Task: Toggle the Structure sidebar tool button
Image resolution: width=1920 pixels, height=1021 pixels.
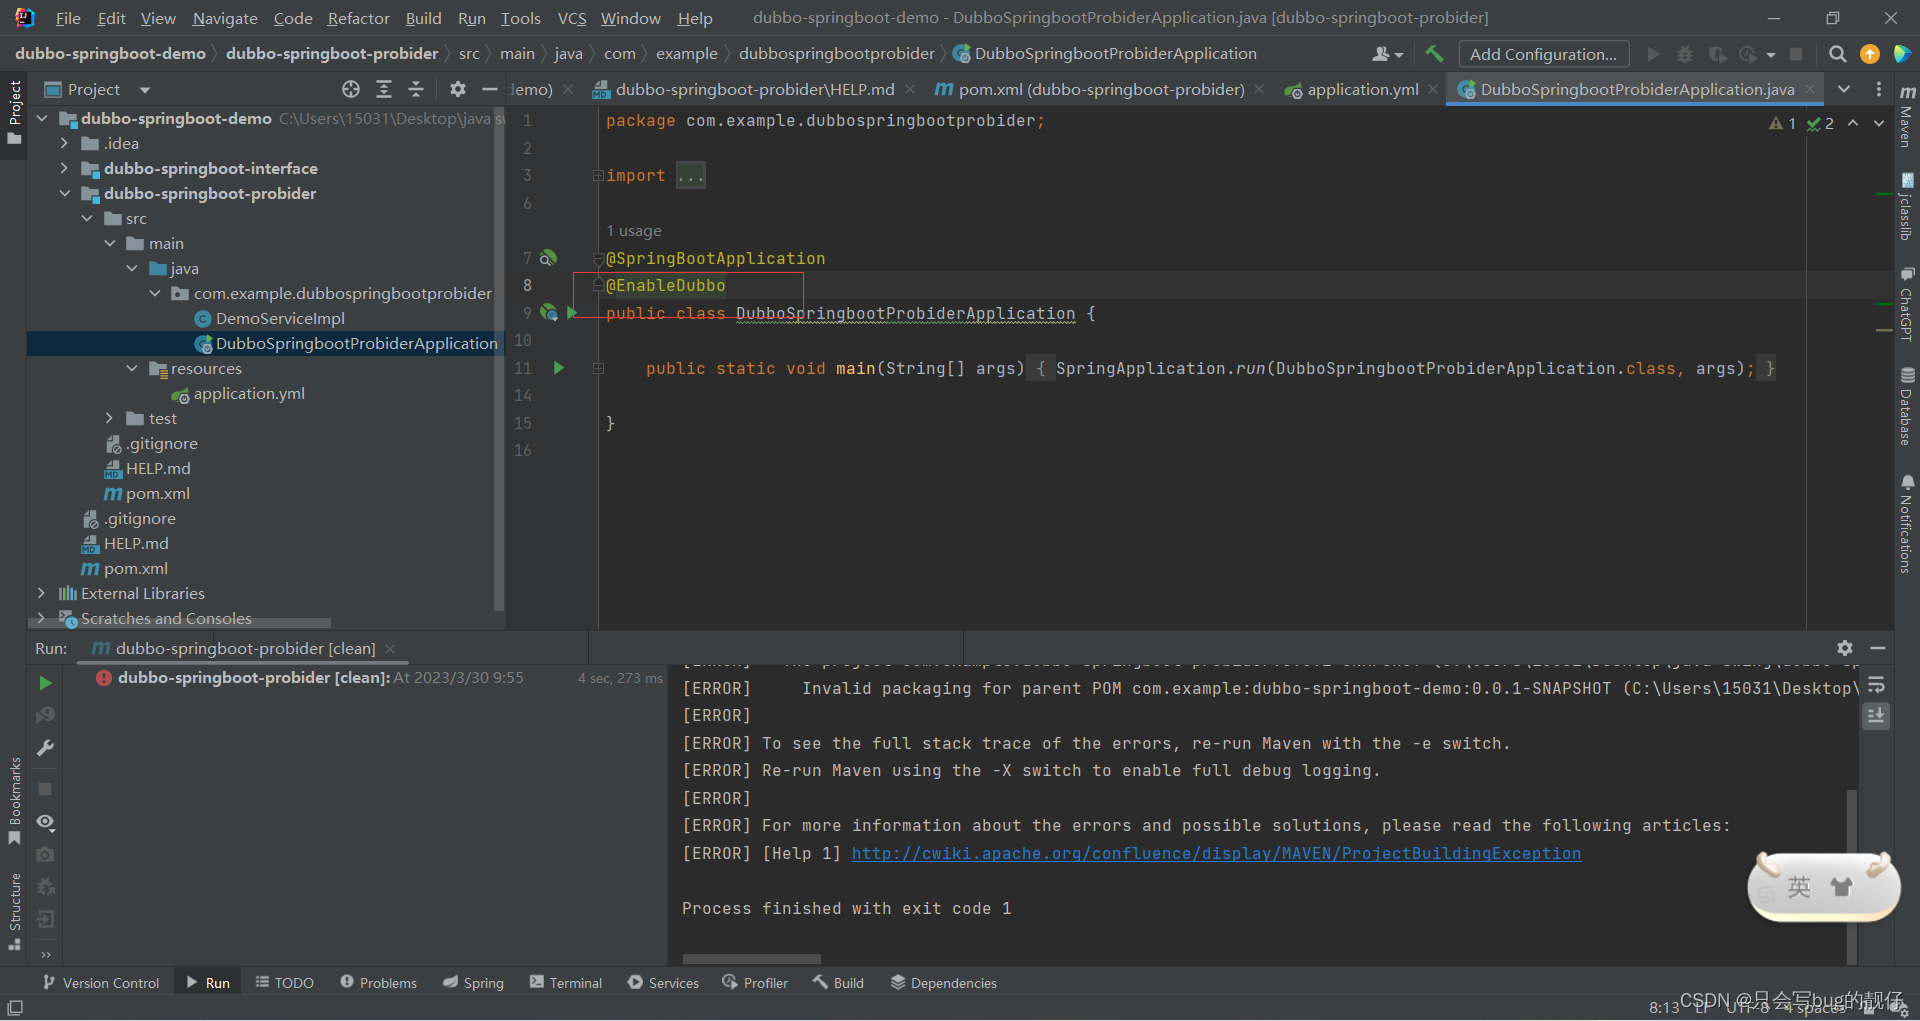Action: 14,911
